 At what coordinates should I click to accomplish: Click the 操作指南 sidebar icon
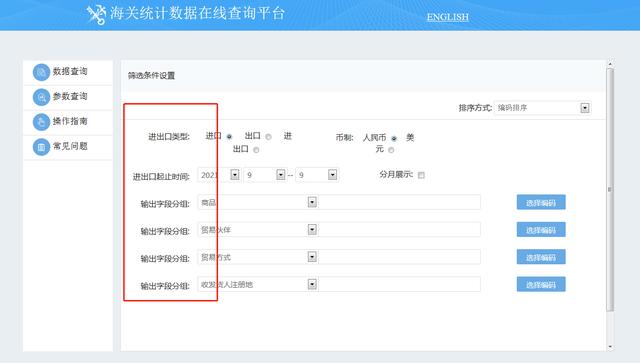coord(41,122)
